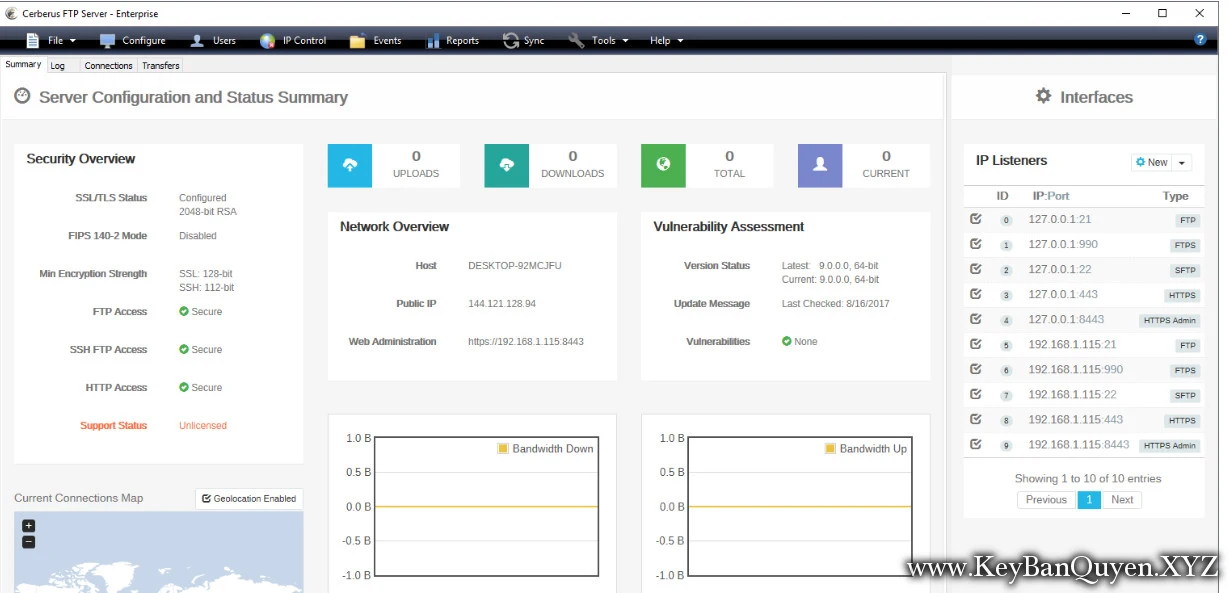
Task: Sort listeners by IP:Port column
Action: pyautogui.click(x=1051, y=196)
